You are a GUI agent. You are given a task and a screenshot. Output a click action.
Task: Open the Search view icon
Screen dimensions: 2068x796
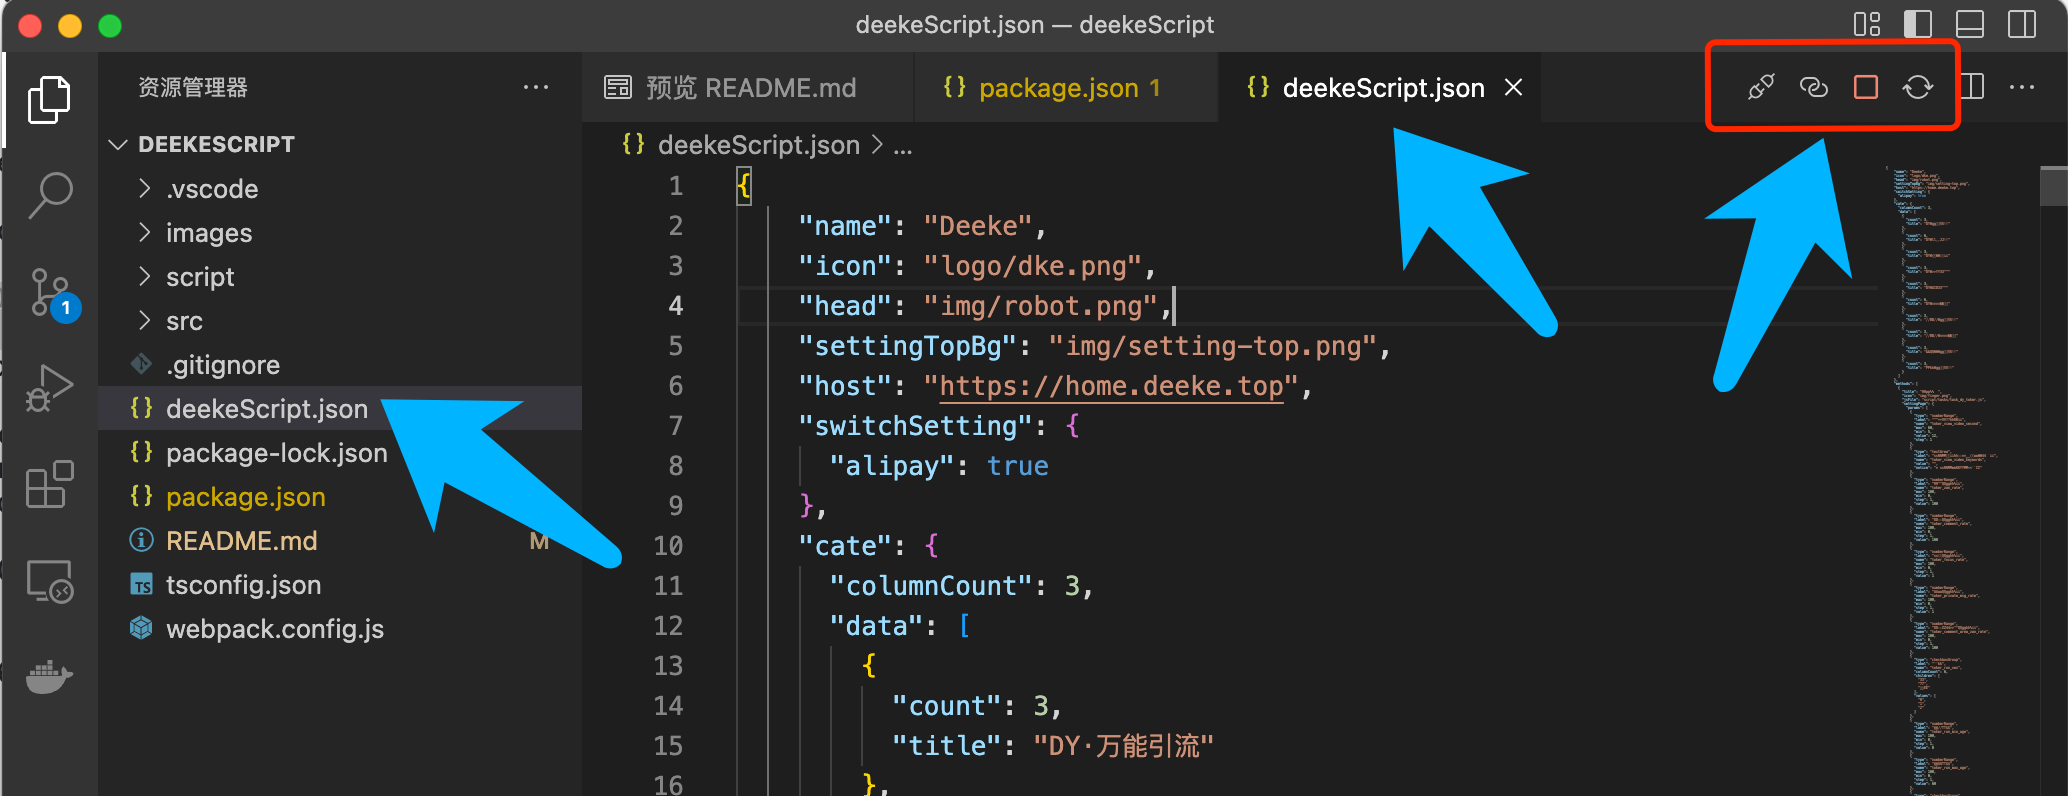[x=49, y=194]
